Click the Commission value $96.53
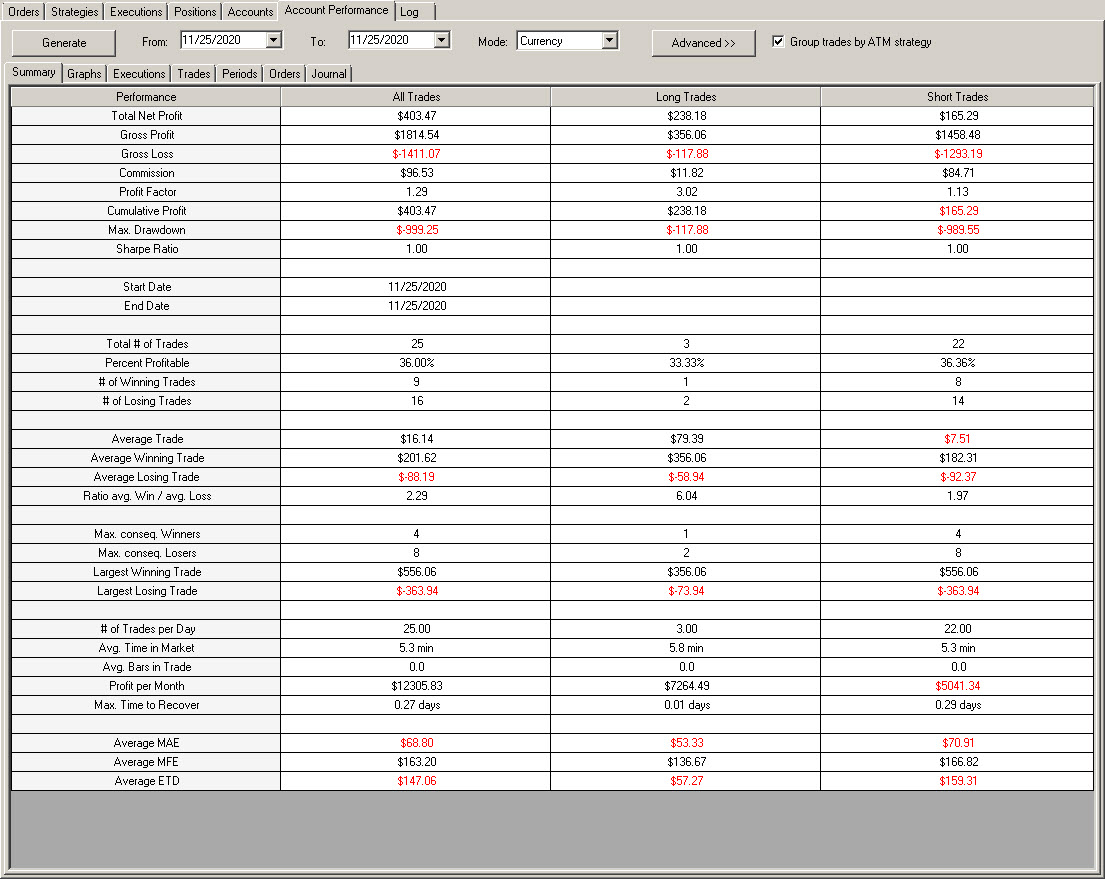 coord(416,173)
